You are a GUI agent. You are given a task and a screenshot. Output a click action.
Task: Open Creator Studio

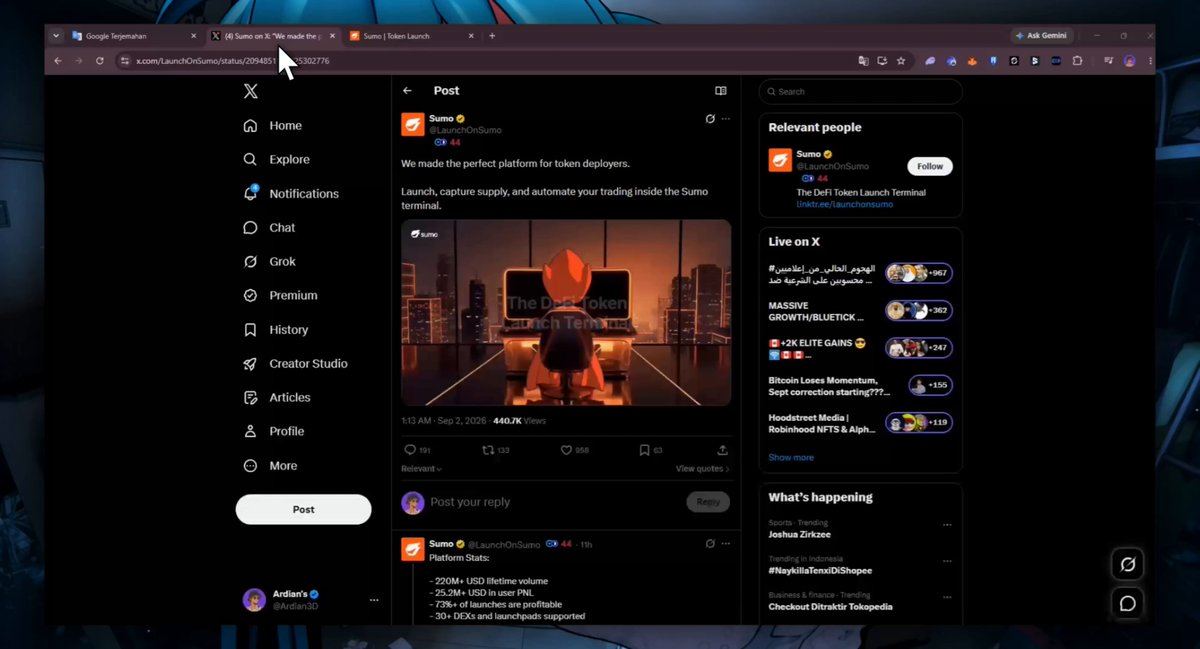point(295,364)
